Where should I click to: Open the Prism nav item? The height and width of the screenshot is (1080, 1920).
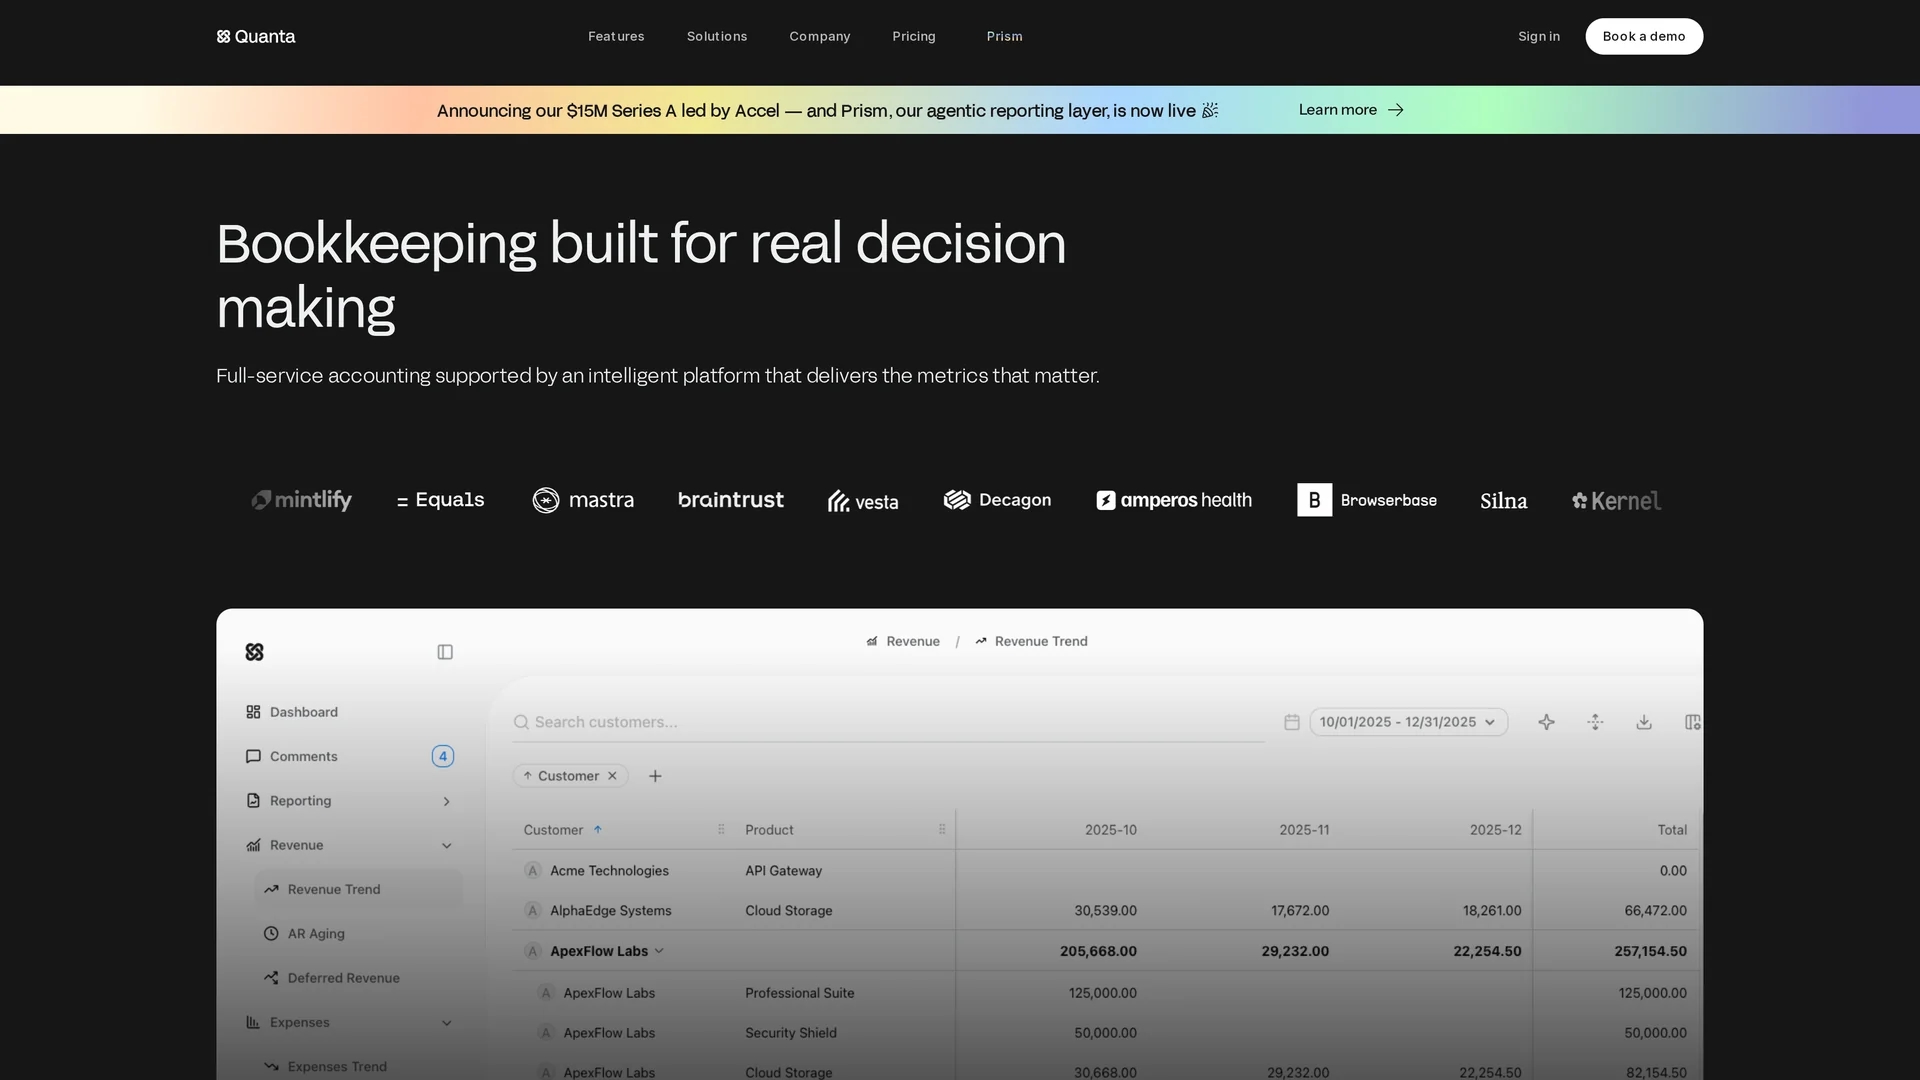click(1005, 36)
